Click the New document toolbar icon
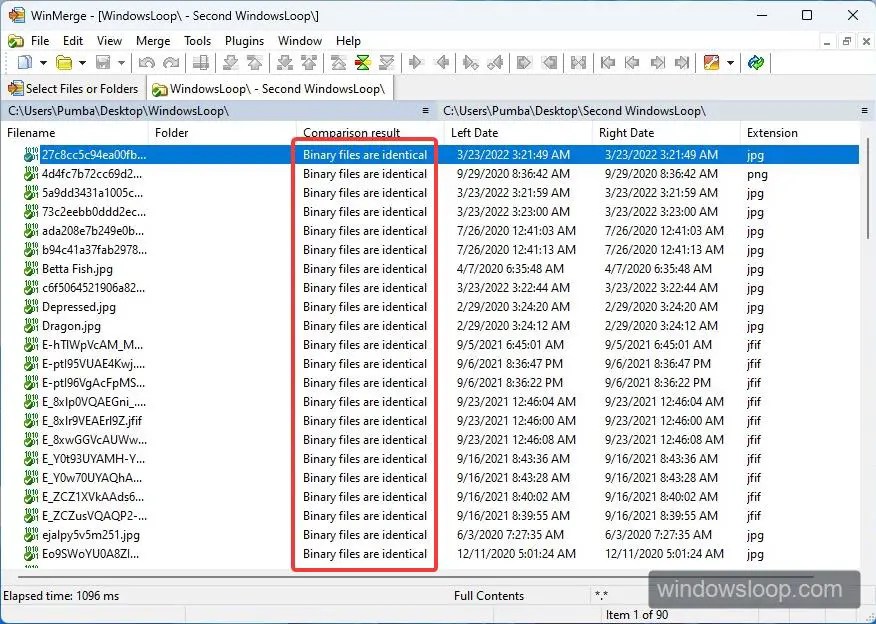This screenshot has width=876, height=624. pyautogui.click(x=23, y=63)
